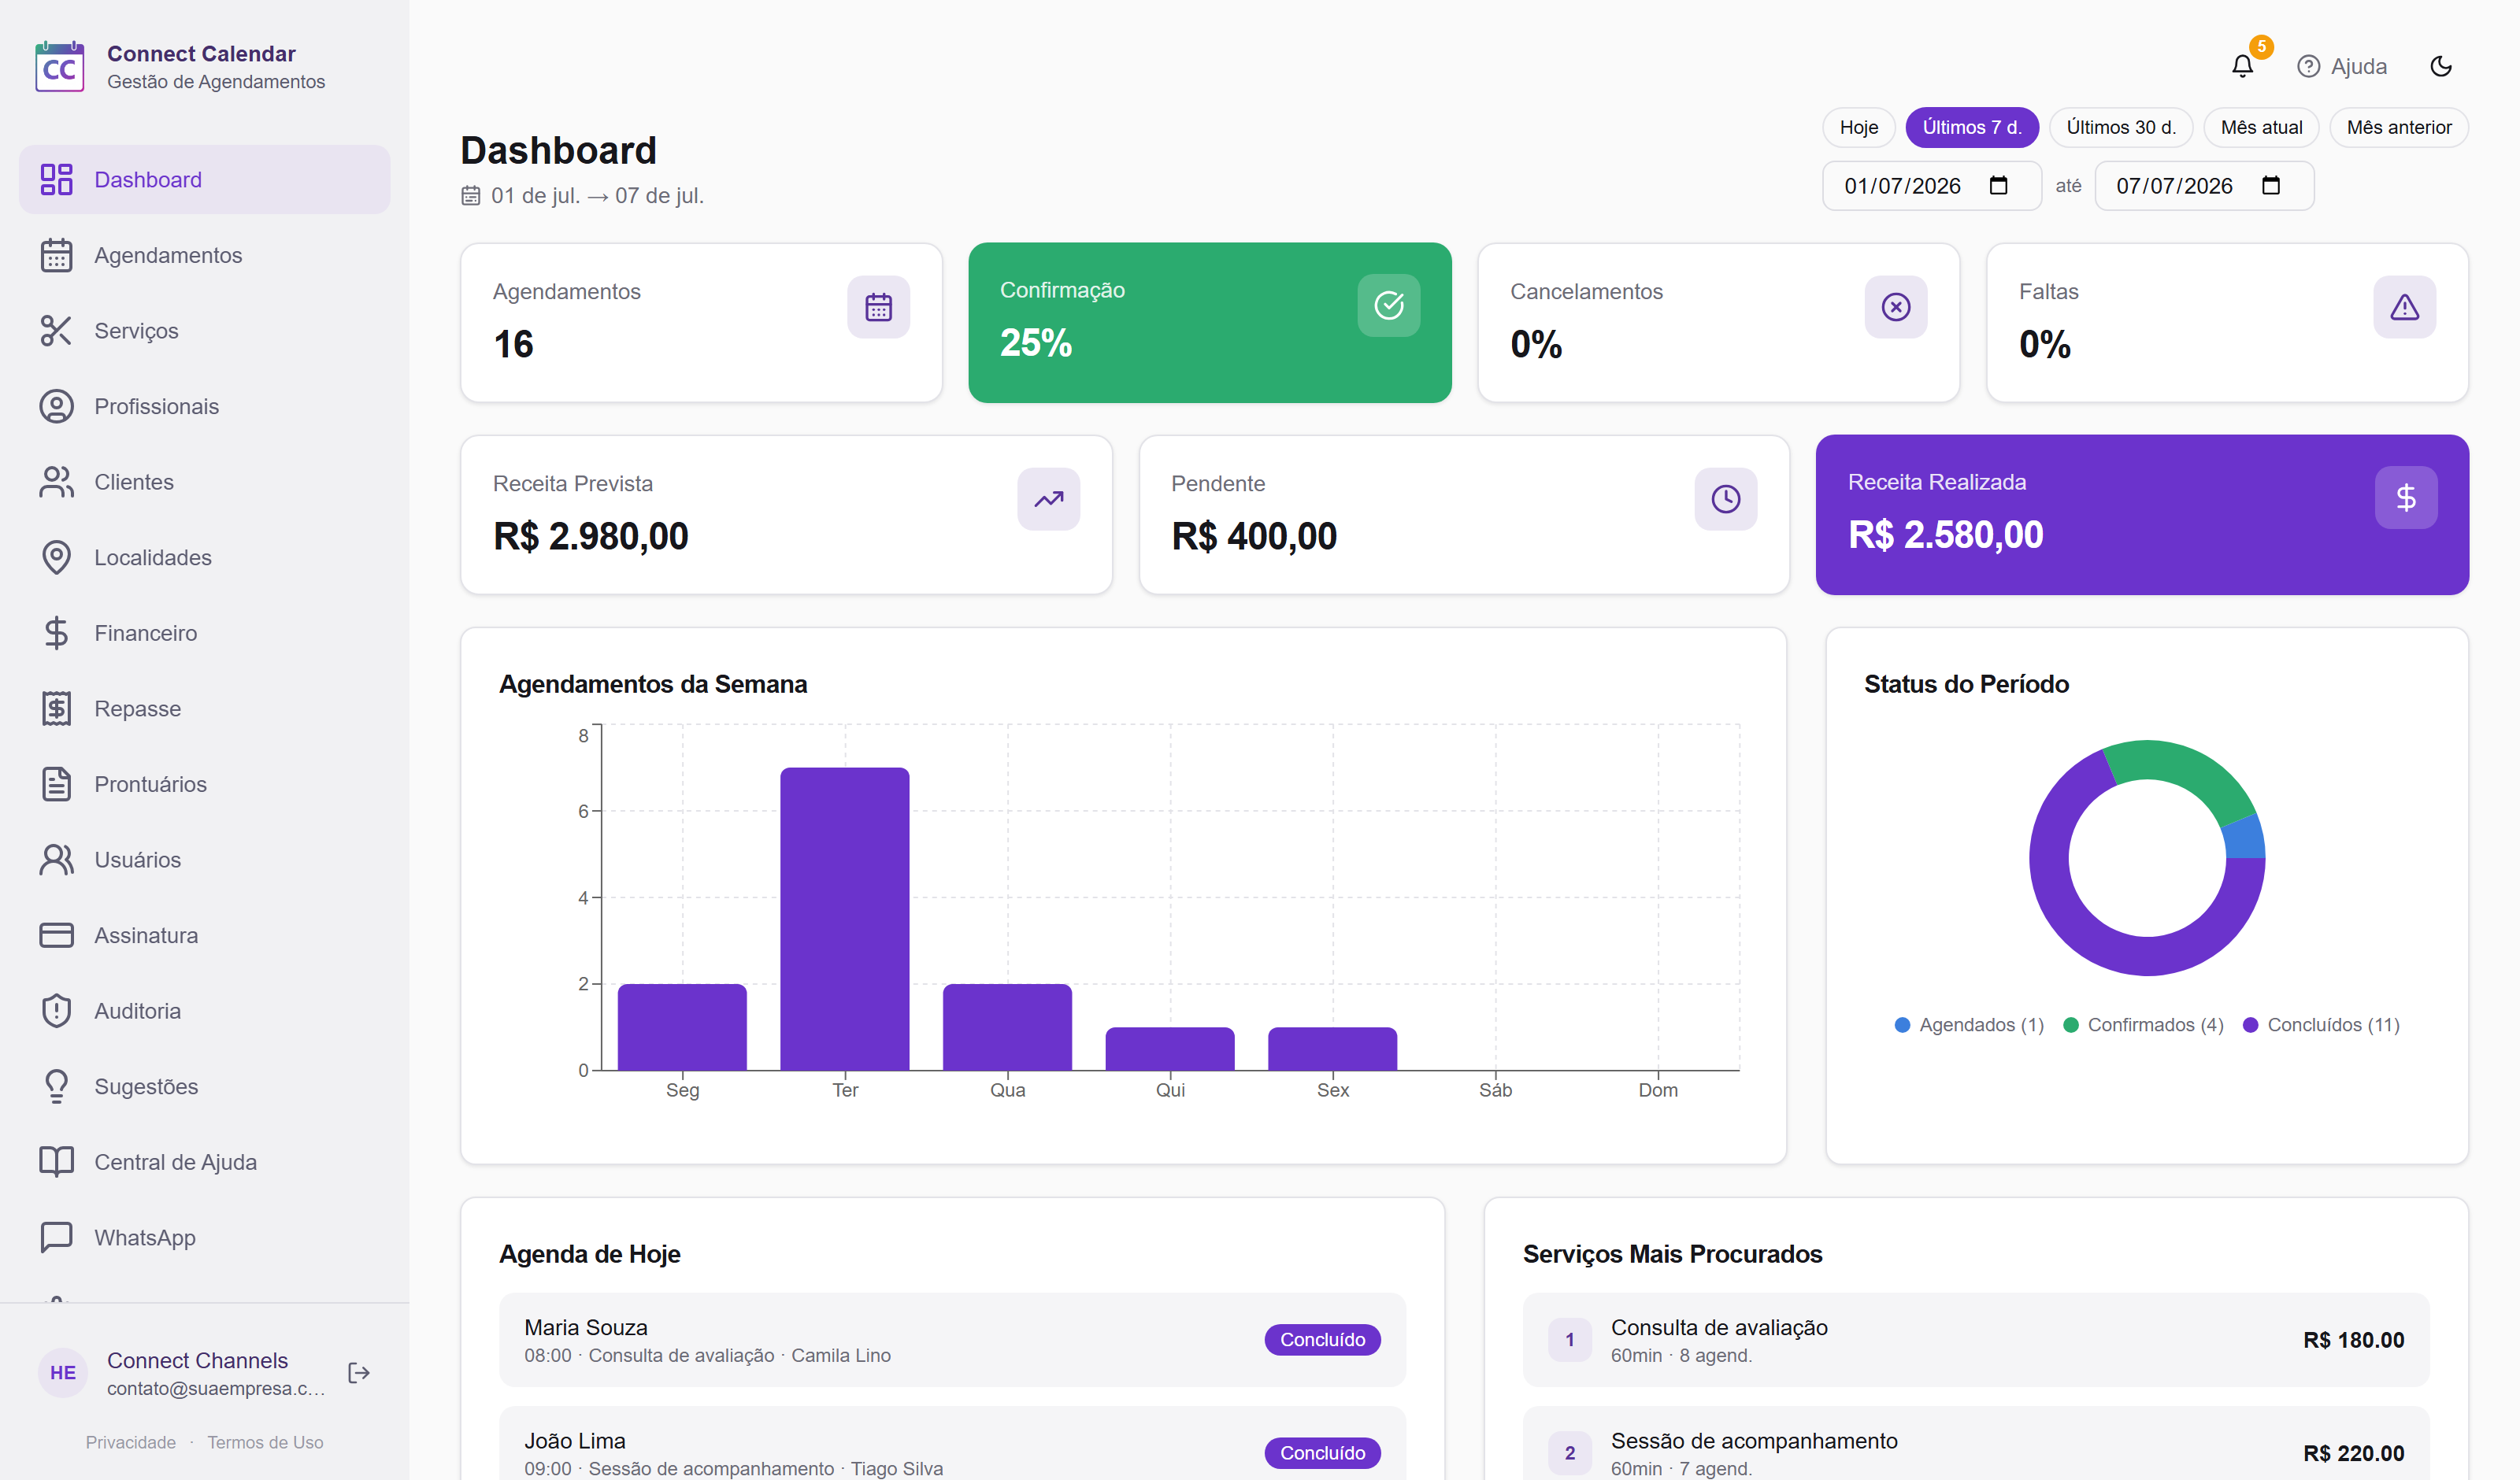Click the HE user avatar
This screenshot has width=2520, height=1480.
tap(63, 1373)
